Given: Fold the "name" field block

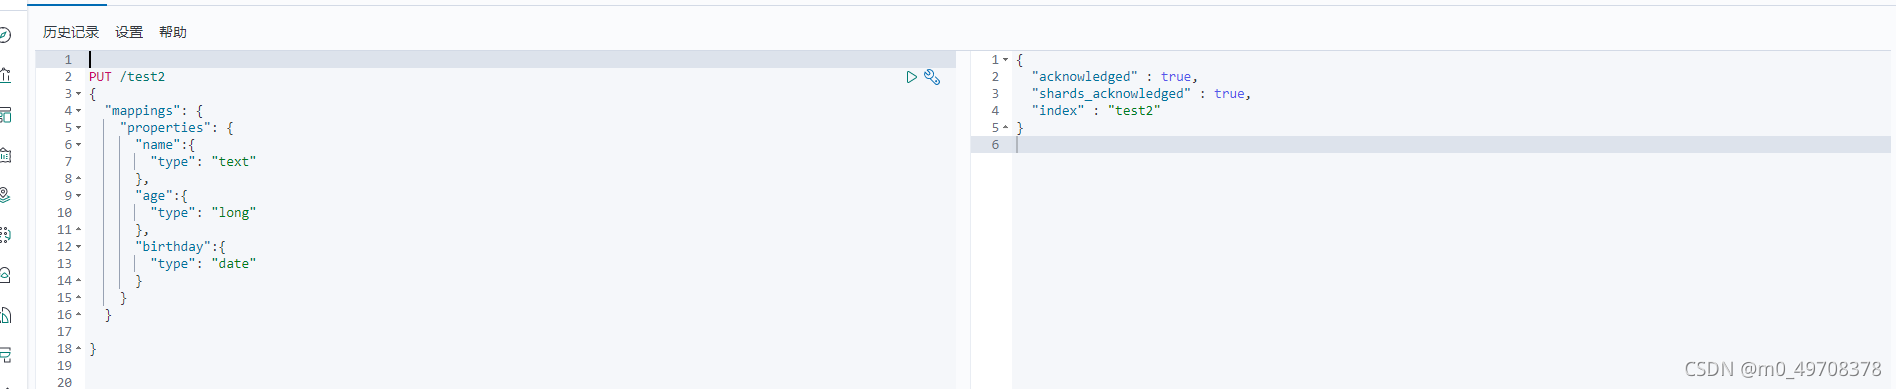Looking at the screenshot, I should 79,145.
